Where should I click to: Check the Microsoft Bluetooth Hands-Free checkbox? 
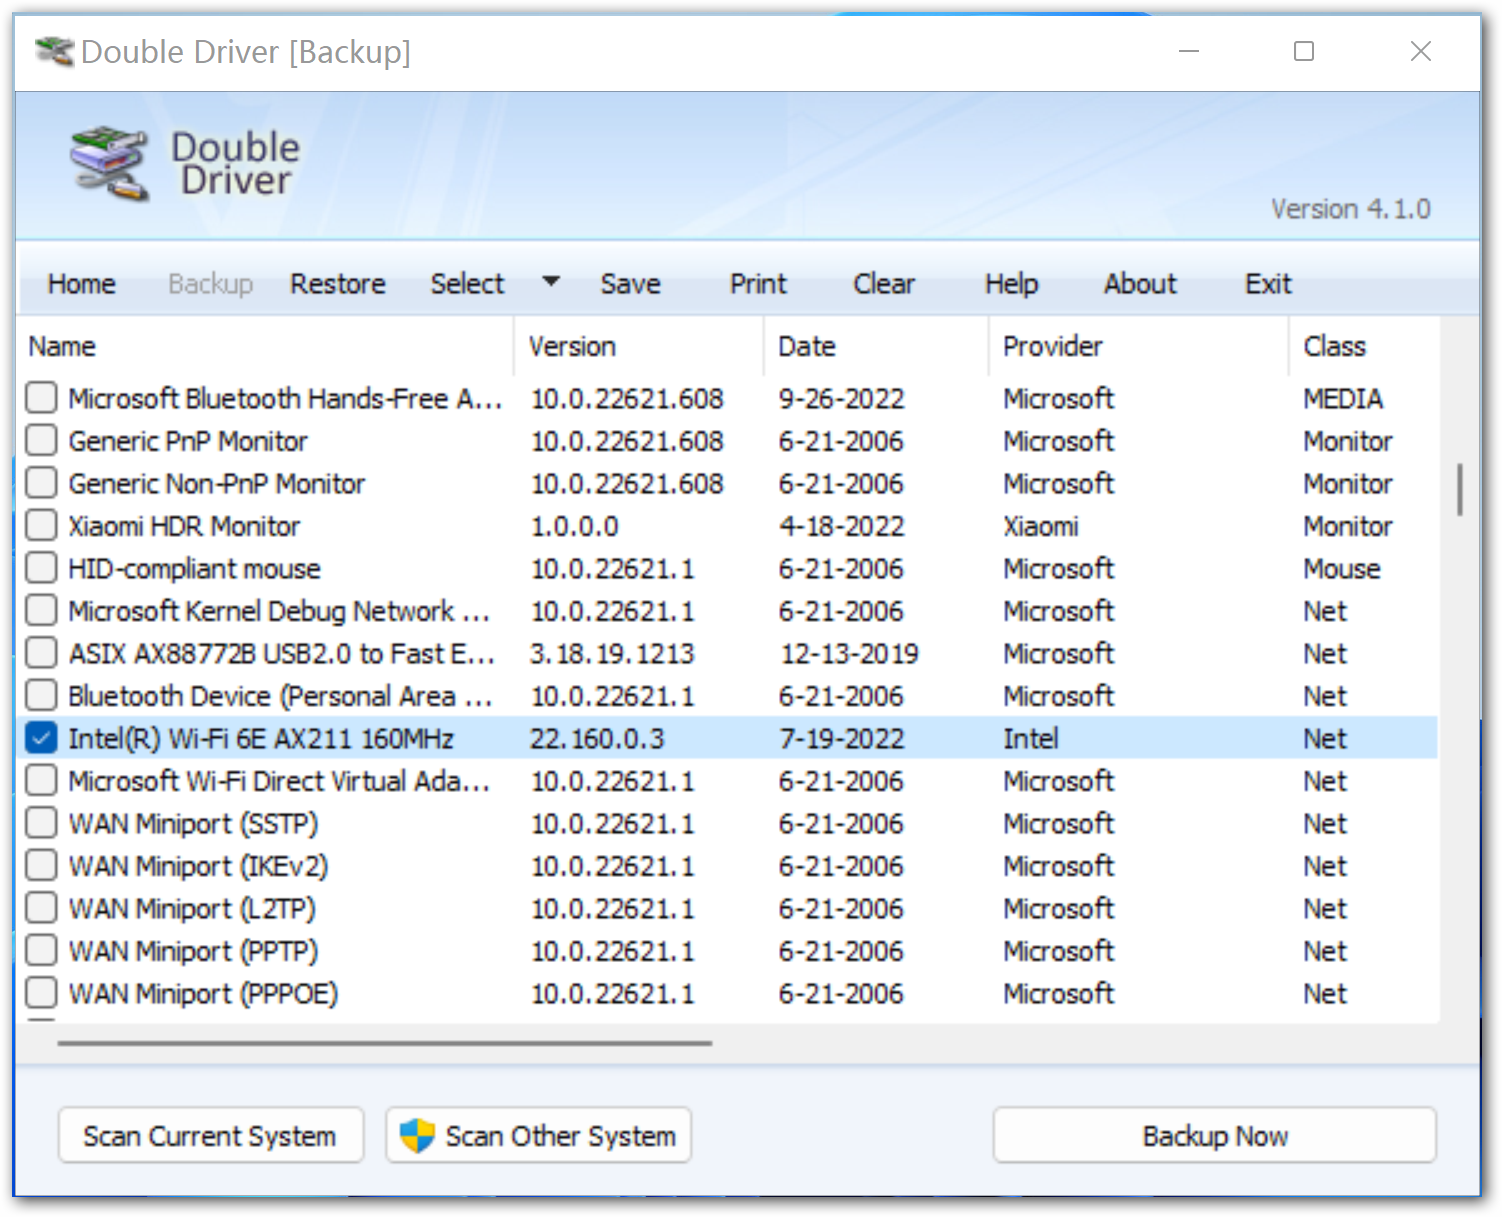[x=41, y=397]
